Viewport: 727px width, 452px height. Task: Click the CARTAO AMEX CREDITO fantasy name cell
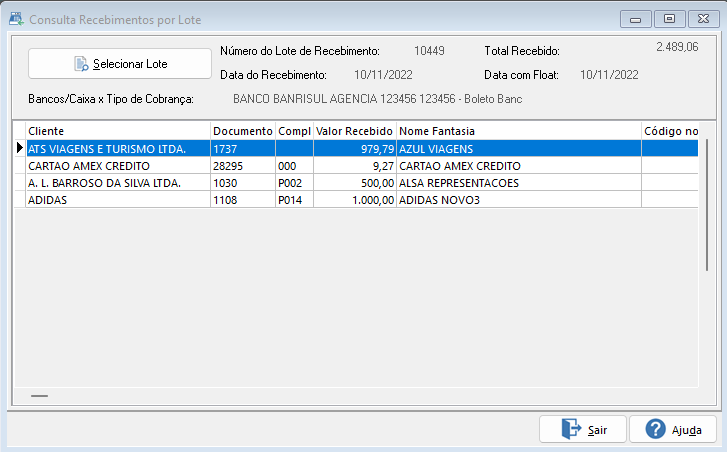coord(519,166)
